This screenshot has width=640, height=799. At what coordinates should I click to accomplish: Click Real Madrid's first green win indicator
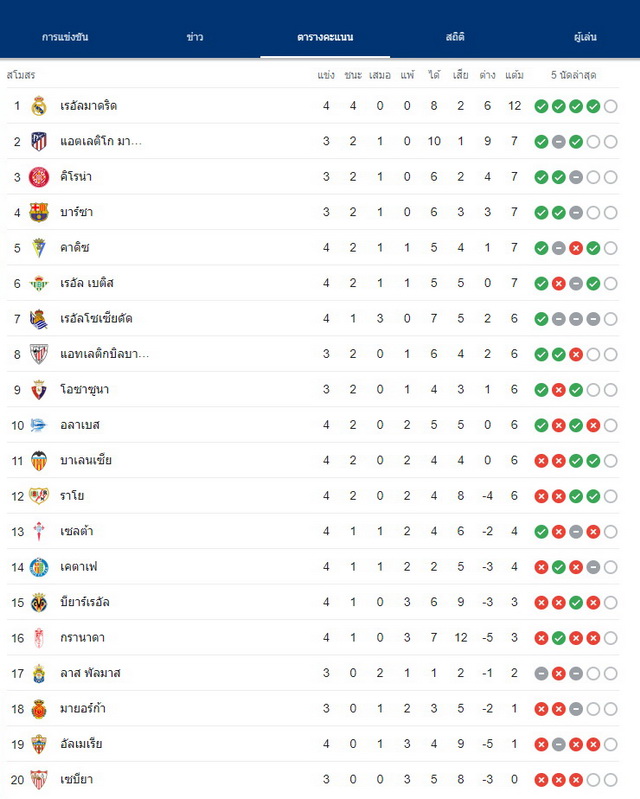(x=541, y=106)
